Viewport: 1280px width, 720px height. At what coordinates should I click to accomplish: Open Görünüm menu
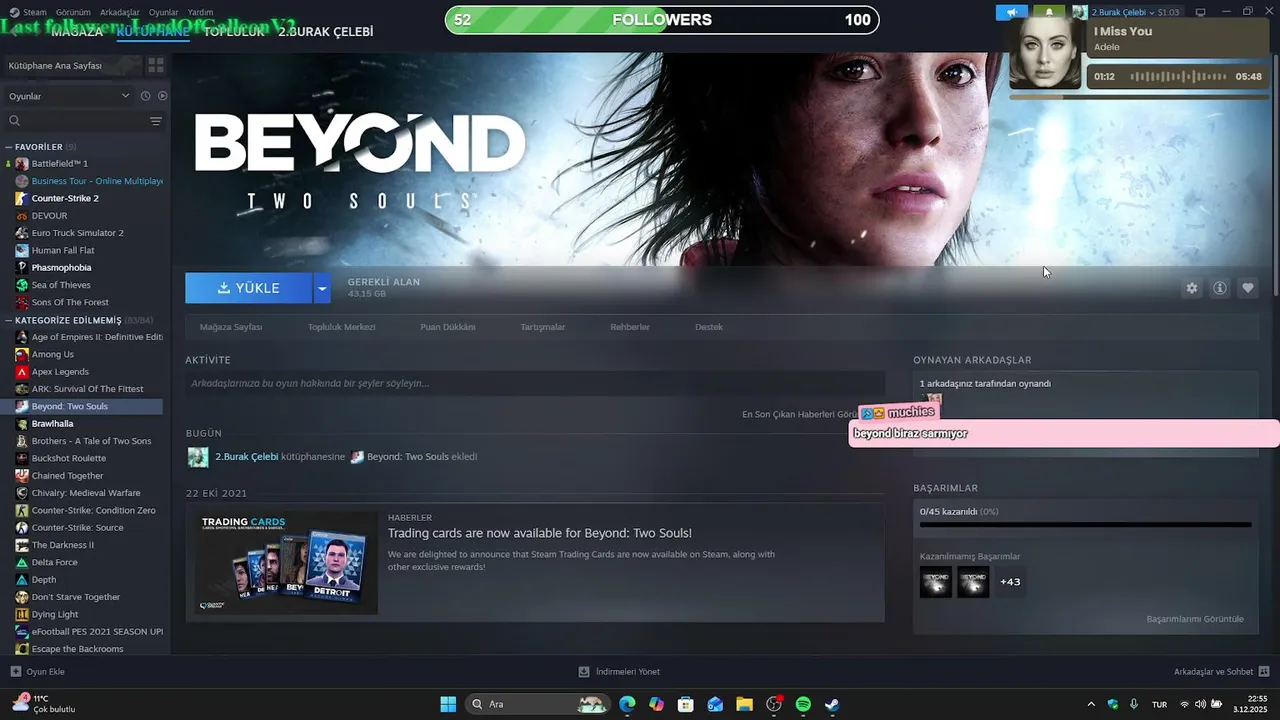pos(73,12)
